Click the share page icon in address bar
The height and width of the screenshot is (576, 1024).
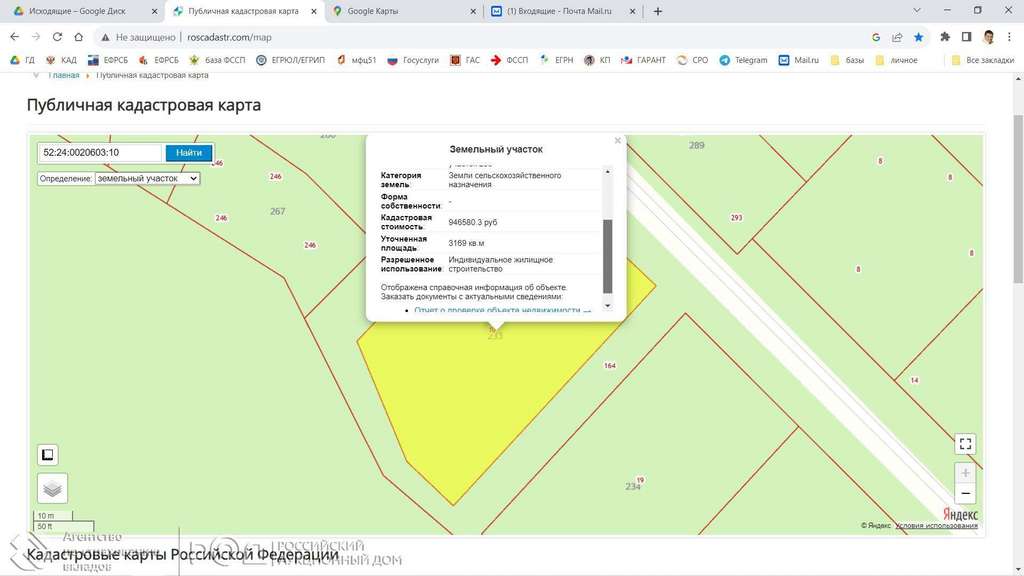(x=897, y=37)
